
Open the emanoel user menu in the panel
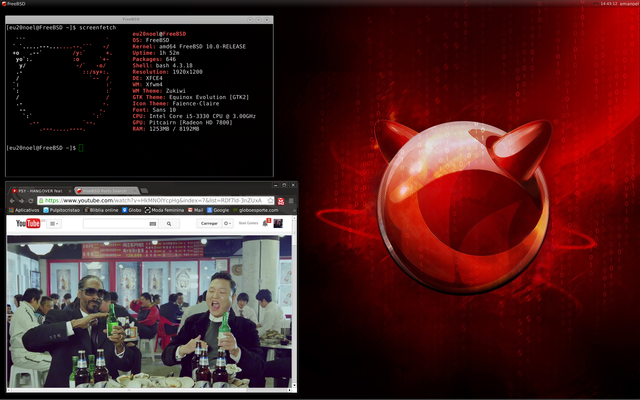pyautogui.click(x=629, y=4)
